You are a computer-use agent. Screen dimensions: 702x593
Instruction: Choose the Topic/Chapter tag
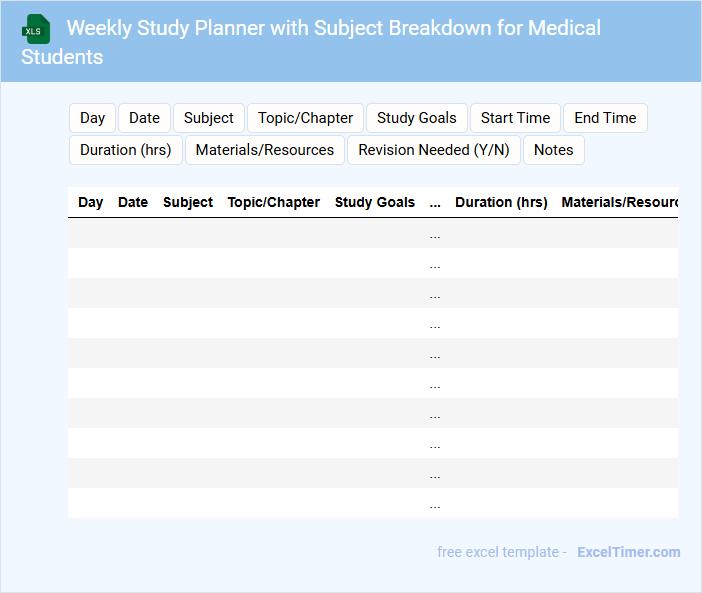(305, 118)
